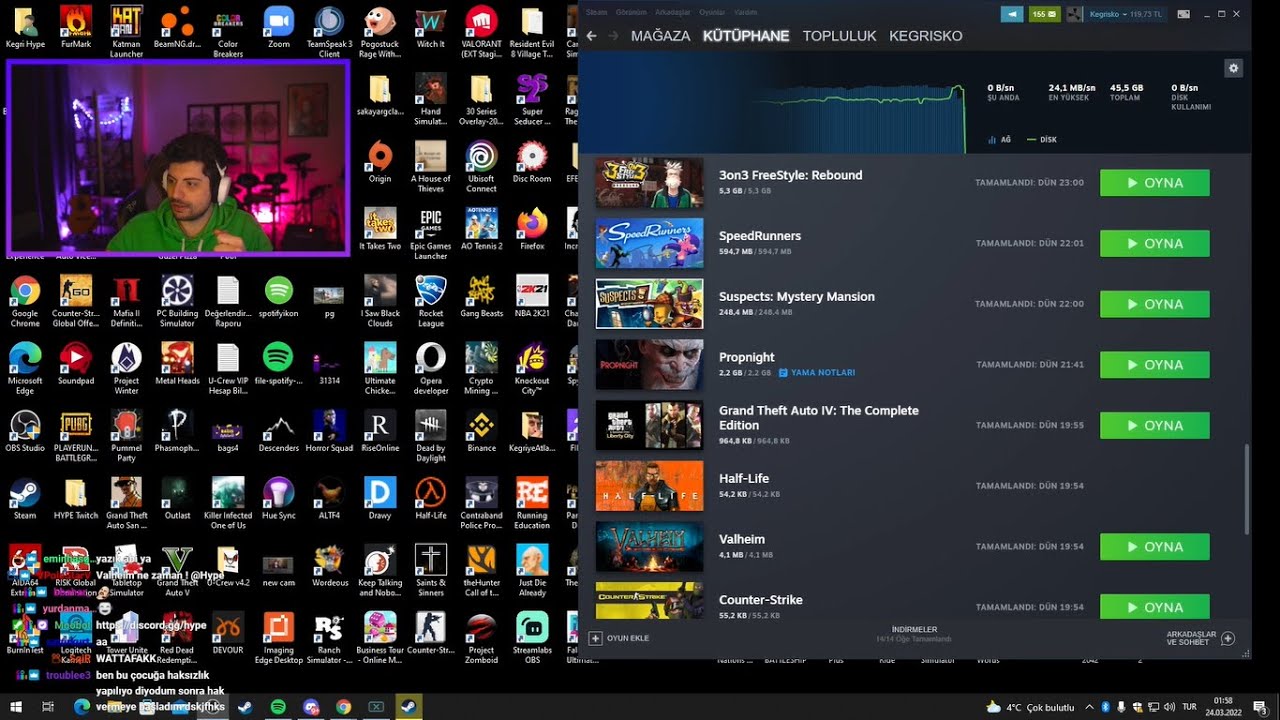Play Valheim

(1154, 547)
